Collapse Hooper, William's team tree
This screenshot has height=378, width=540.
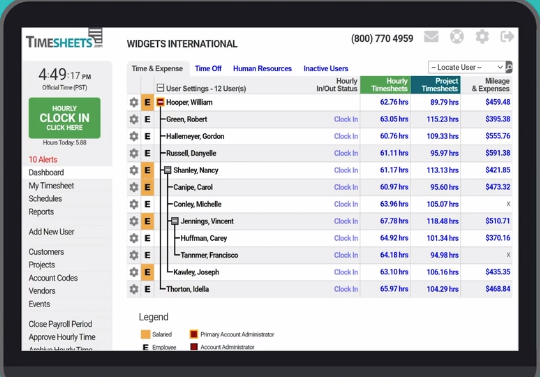[160, 102]
